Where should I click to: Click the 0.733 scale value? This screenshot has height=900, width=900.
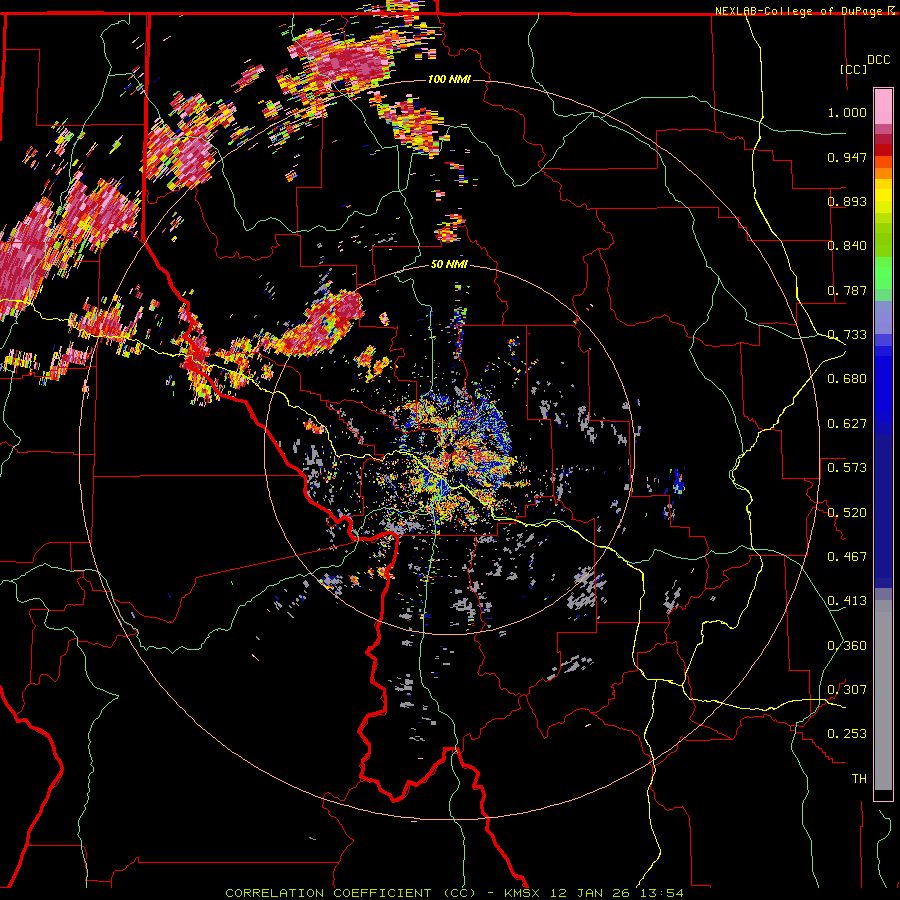pos(847,335)
